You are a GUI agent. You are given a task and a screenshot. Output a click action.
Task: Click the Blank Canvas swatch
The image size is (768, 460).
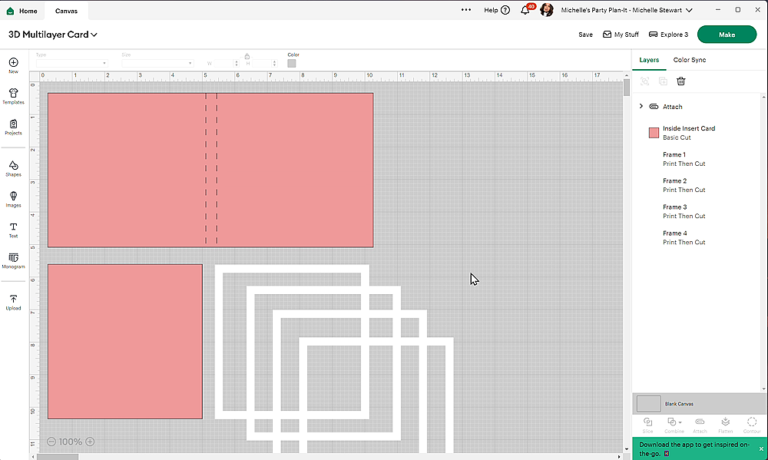click(x=648, y=404)
